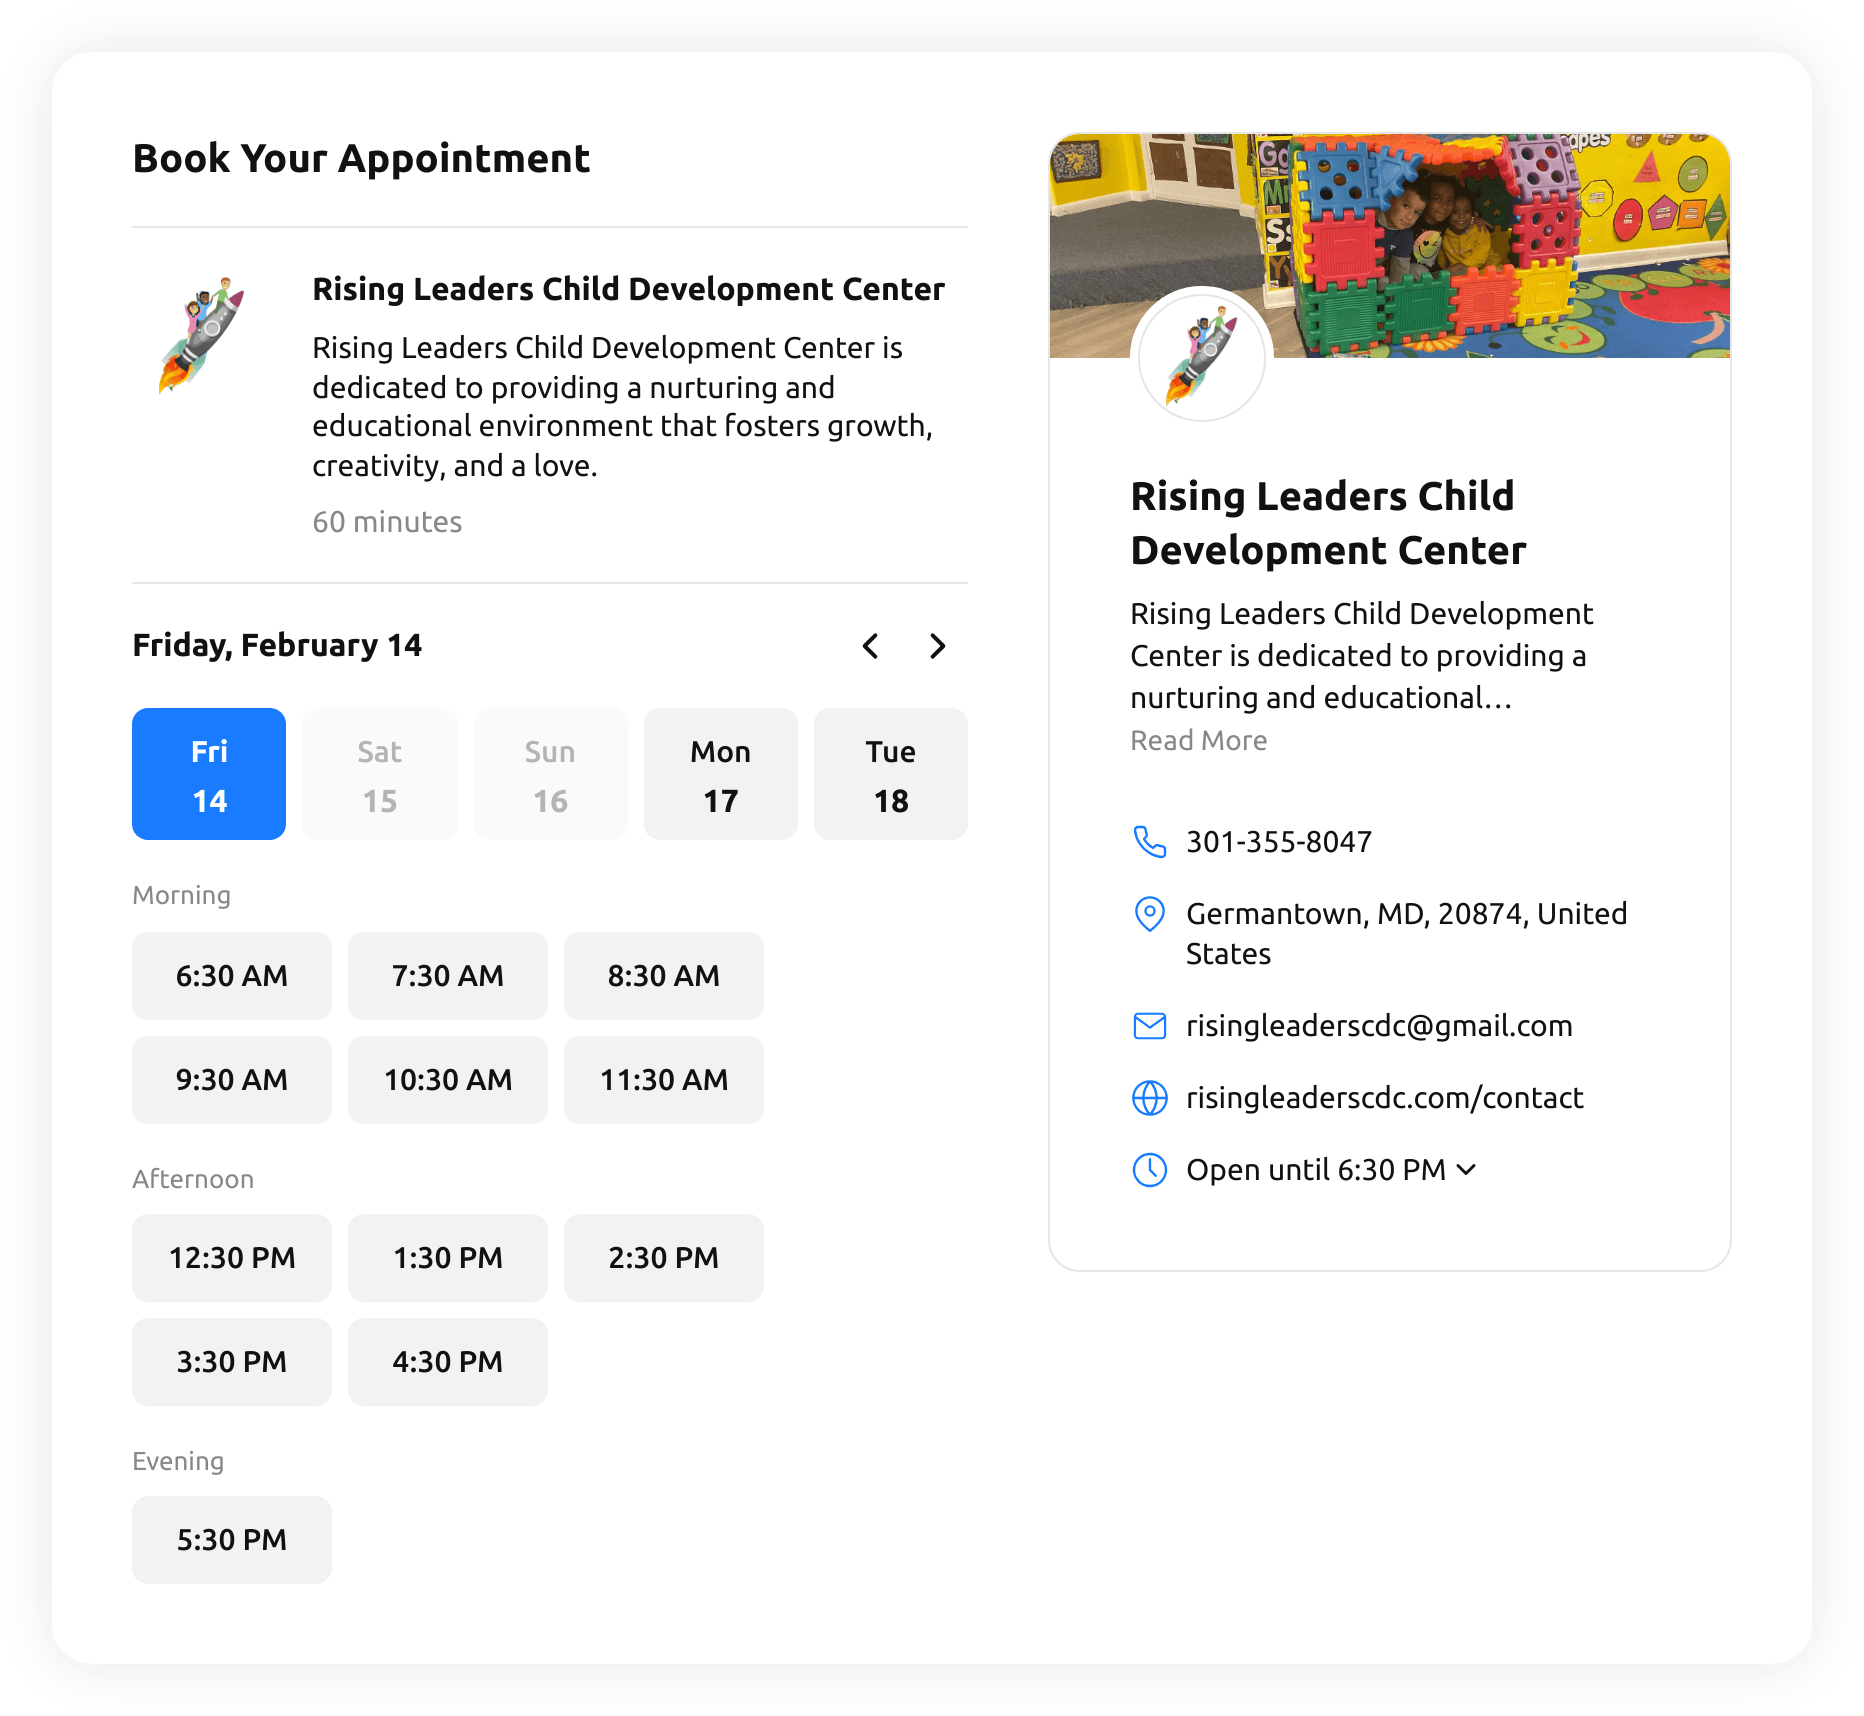Open the Read More link
The width and height of the screenshot is (1864, 1716).
pyautogui.click(x=1199, y=741)
